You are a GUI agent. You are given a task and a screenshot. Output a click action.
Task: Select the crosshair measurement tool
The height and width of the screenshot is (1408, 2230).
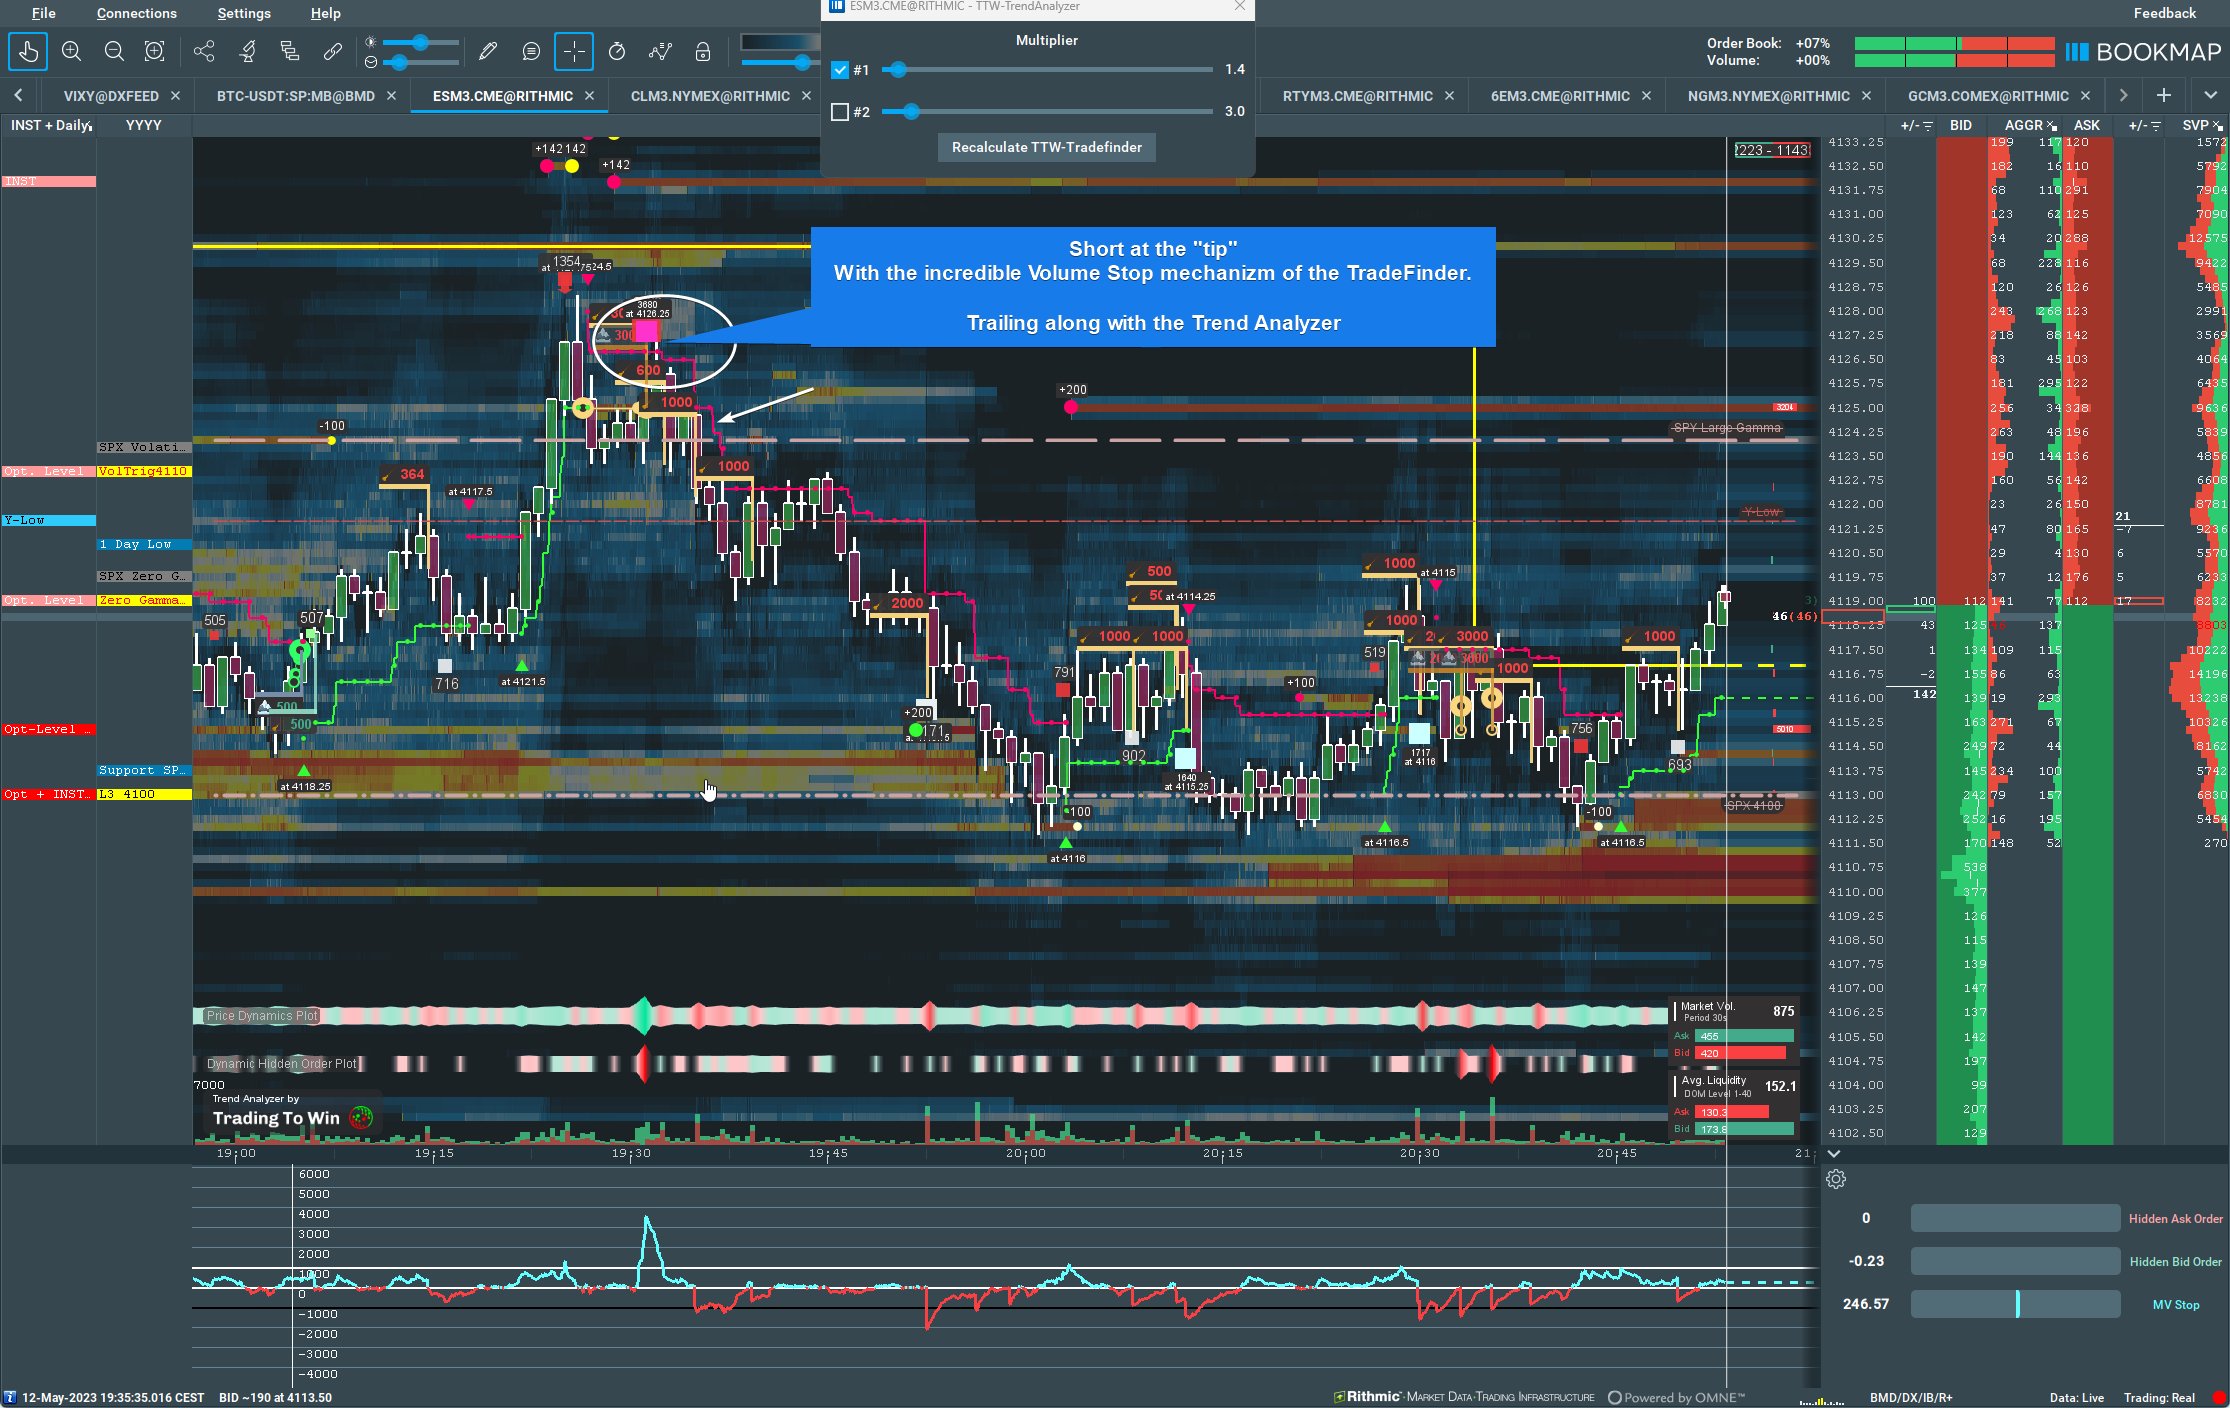(574, 51)
